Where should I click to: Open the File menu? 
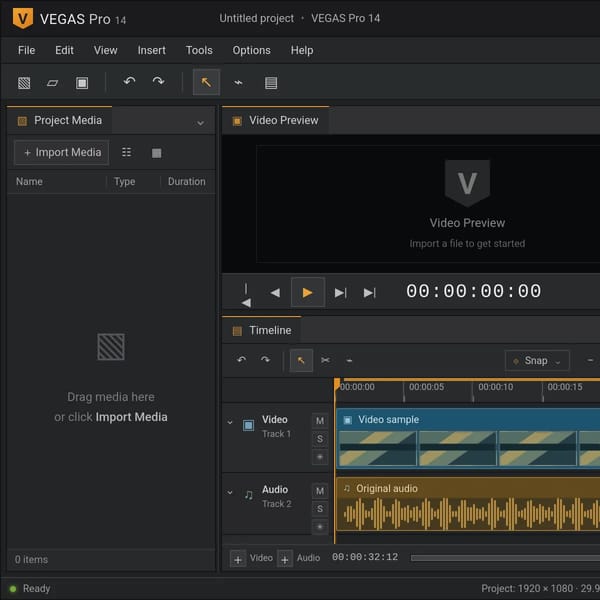[x=26, y=50]
